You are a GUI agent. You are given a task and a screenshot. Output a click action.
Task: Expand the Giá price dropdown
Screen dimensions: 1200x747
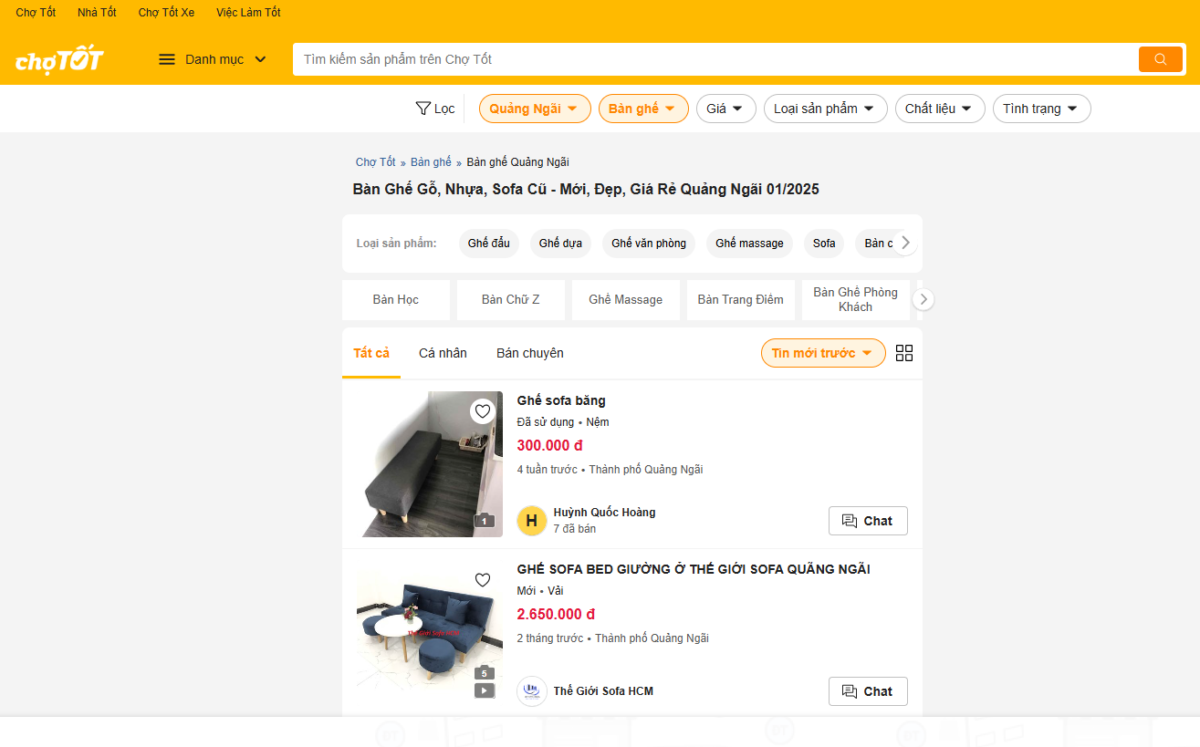pos(726,108)
